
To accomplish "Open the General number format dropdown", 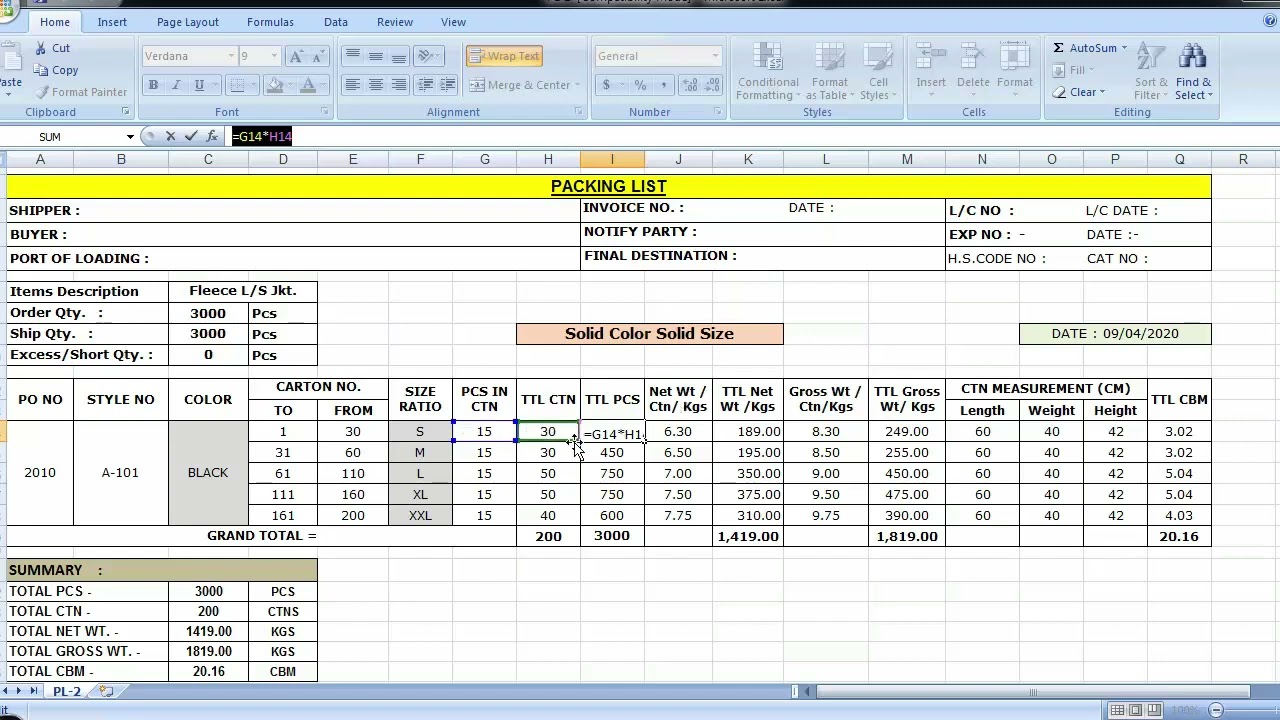I will click(715, 56).
